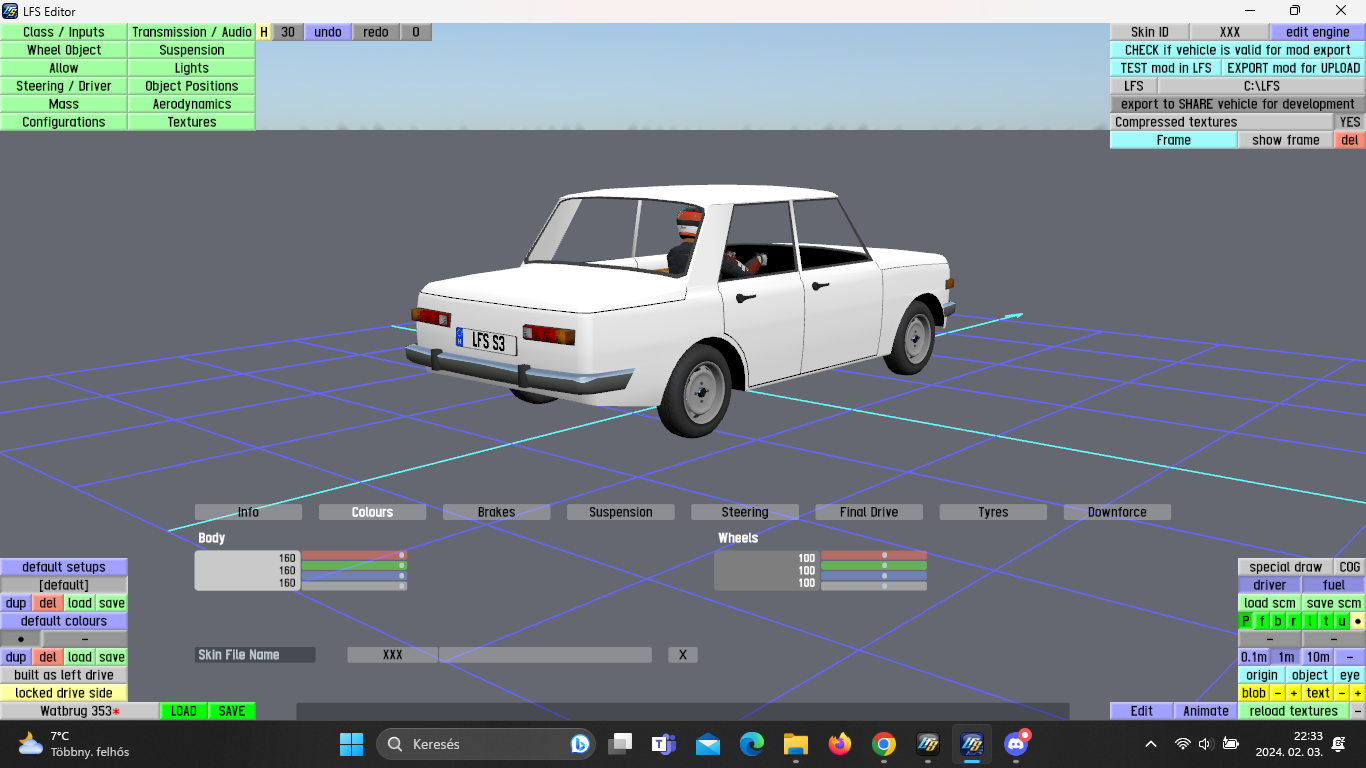The image size is (1366, 768).
Task: Open Google Chrome from the taskbar
Action: pos(884,744)
